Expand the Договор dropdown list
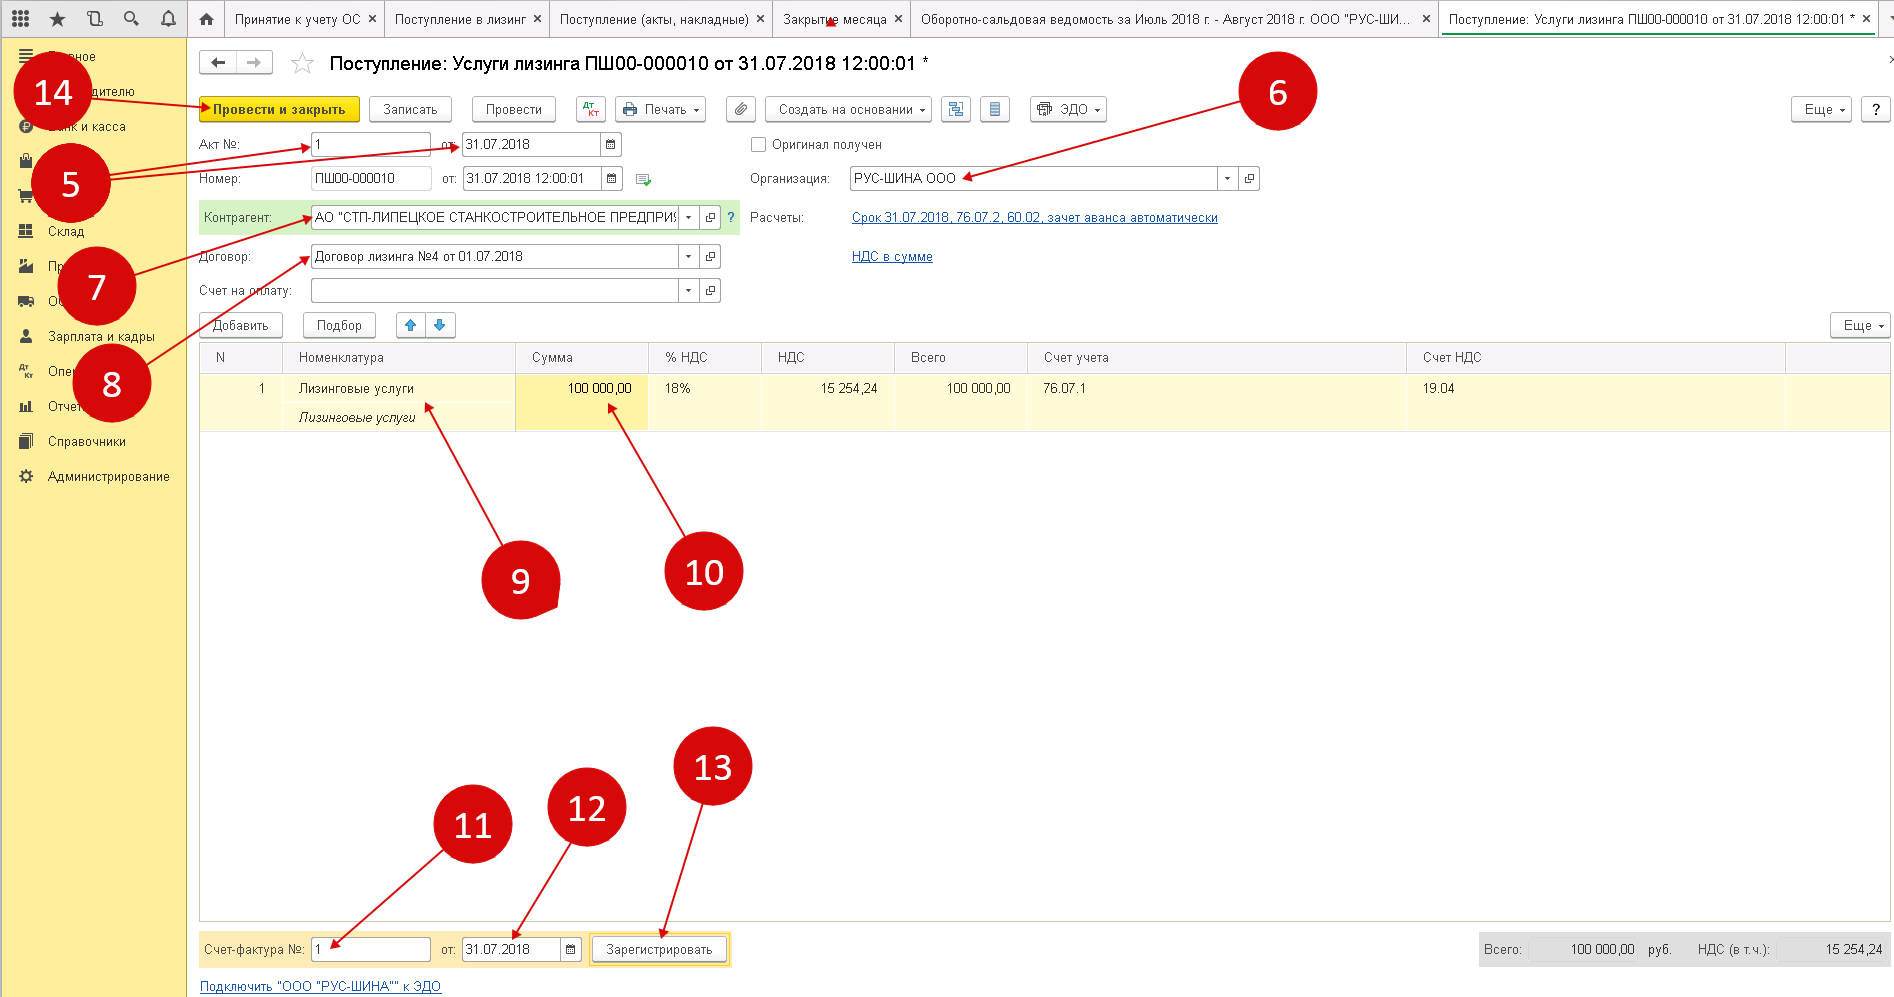The image size is (1894, 997). coord(688,257)
